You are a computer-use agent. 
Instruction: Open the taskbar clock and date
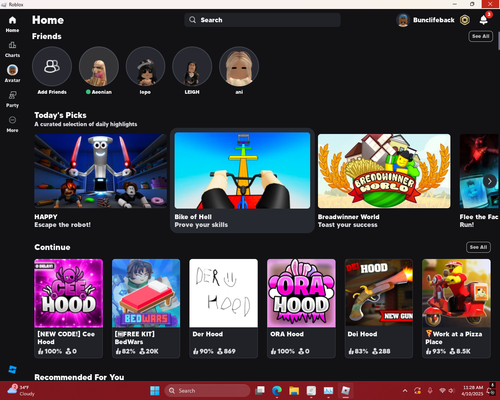click(x=472, y=390)
